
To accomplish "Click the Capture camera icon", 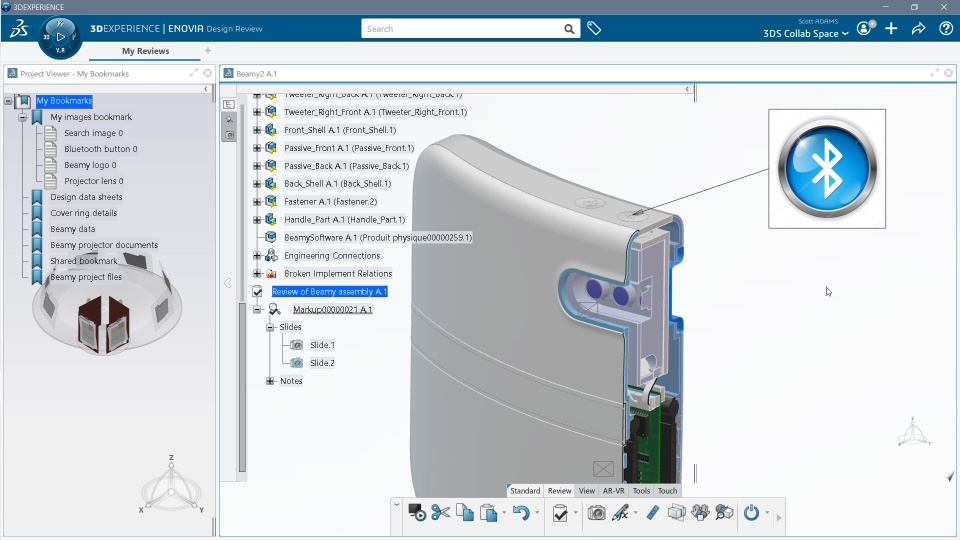I will (x=596, y=512).
